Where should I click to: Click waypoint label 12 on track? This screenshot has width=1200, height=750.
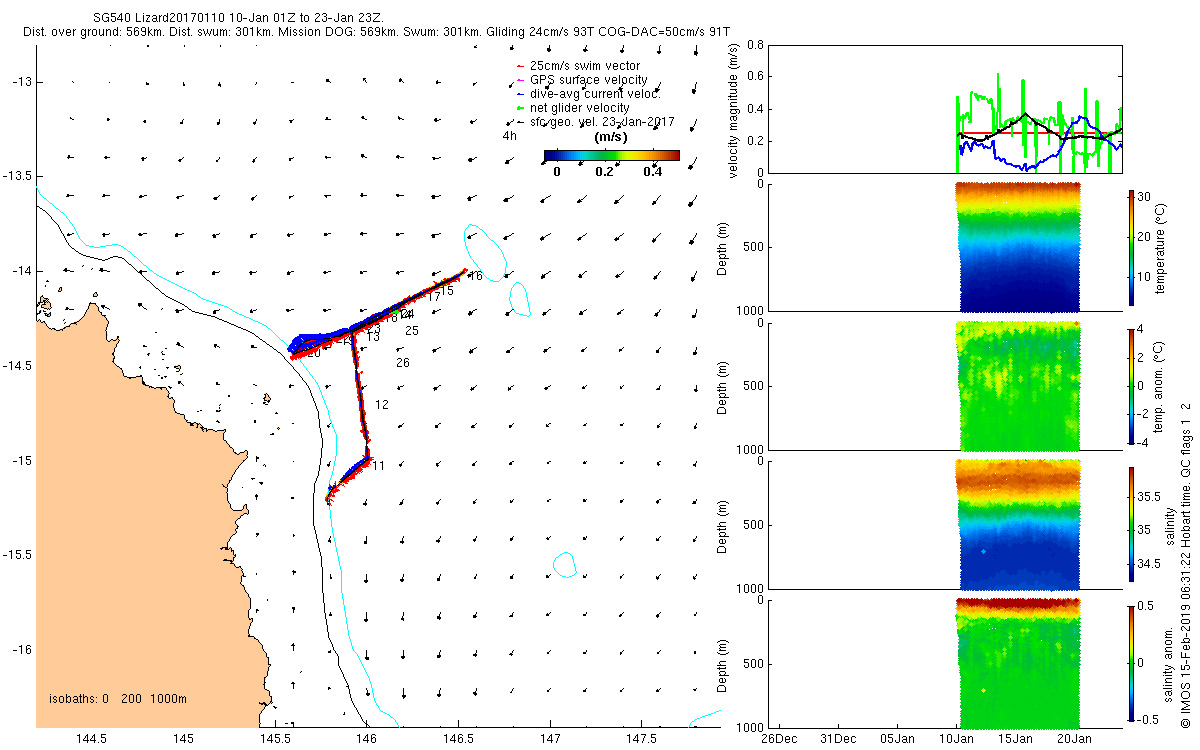[x=381, y=405]
